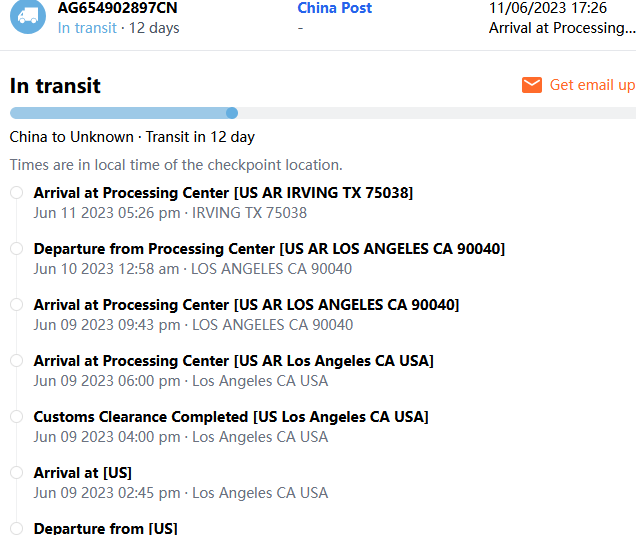Select the Irving TX arrival checkpoint marker
Viewport: 636px width, 535px height.
click(16, 193)
